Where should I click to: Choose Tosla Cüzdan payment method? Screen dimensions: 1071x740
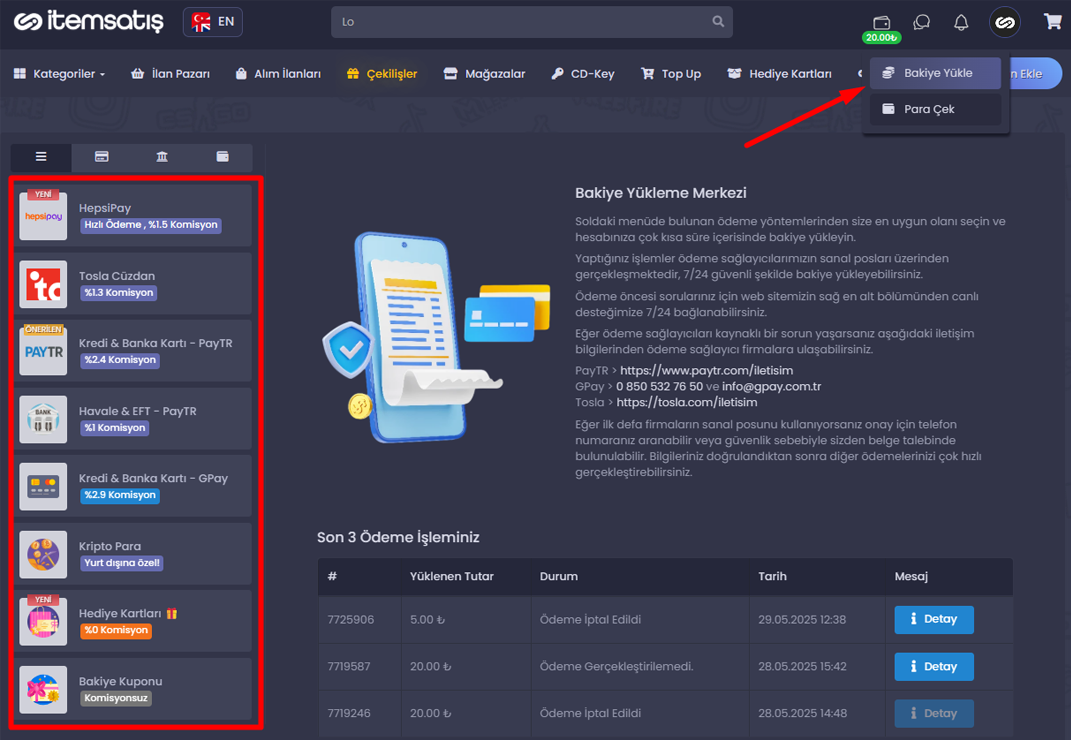click(x=133, y=284)
